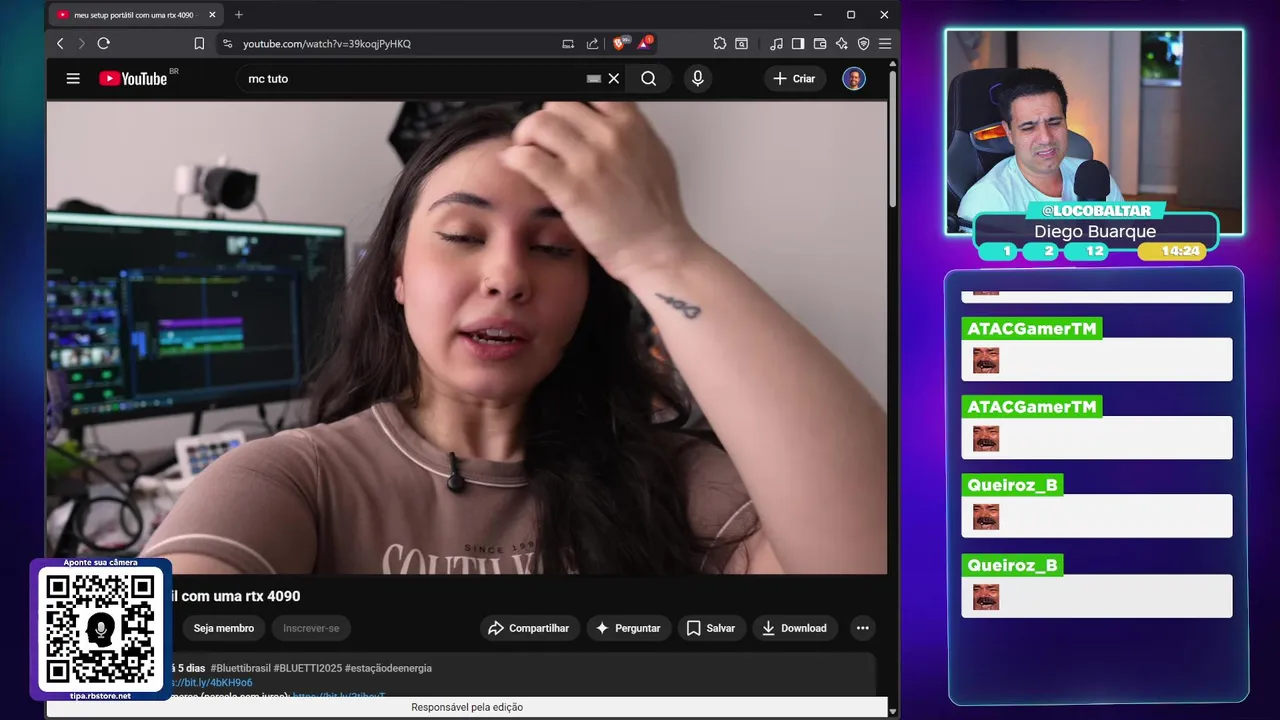Open the browser extensions puzzle icon
This screenshot has height=720, width=1280.
tap(720, 44)
